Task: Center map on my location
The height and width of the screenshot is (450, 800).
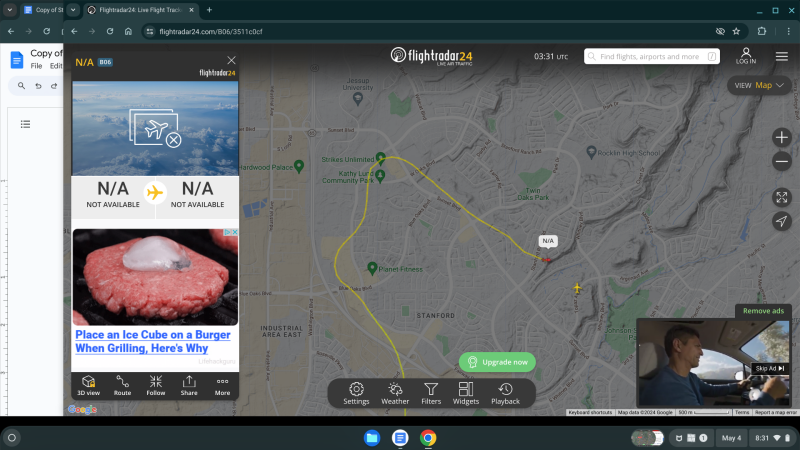Action: [782, 221]
